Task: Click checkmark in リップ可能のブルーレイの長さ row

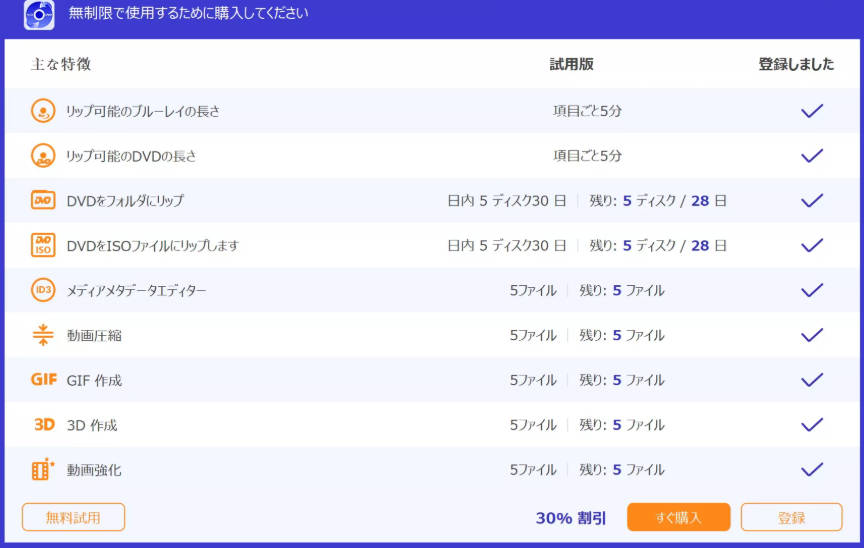Action: (x=812, y=111)
